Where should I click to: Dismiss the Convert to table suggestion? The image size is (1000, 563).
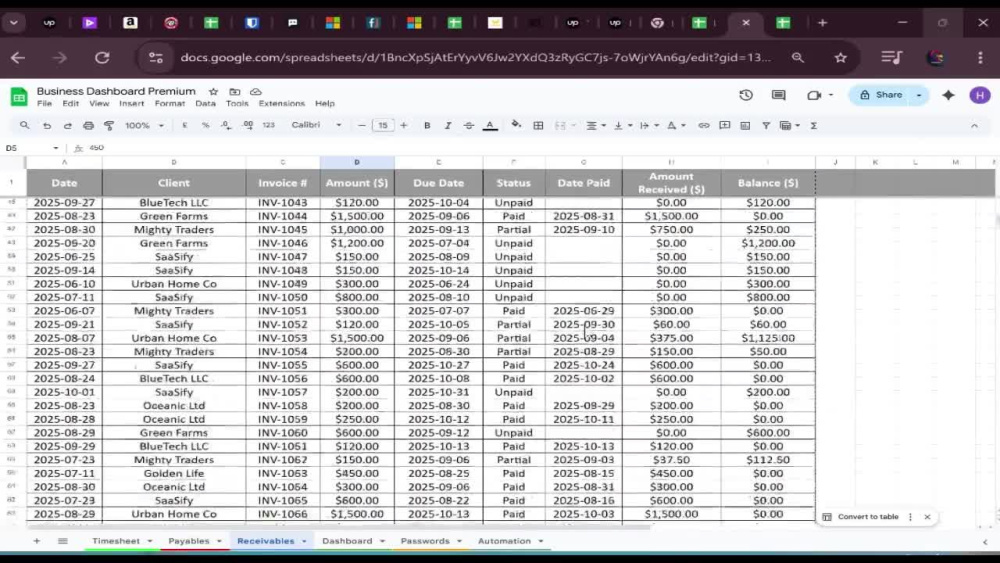pyautogui.click(x=927, y=516)
